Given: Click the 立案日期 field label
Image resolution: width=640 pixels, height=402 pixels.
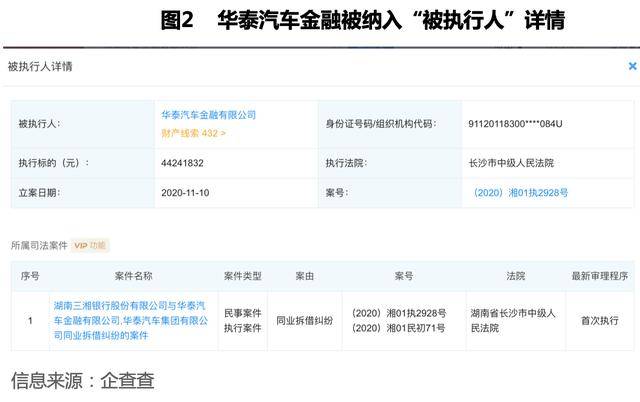Looking at the screenshot, I should (39, 193).
